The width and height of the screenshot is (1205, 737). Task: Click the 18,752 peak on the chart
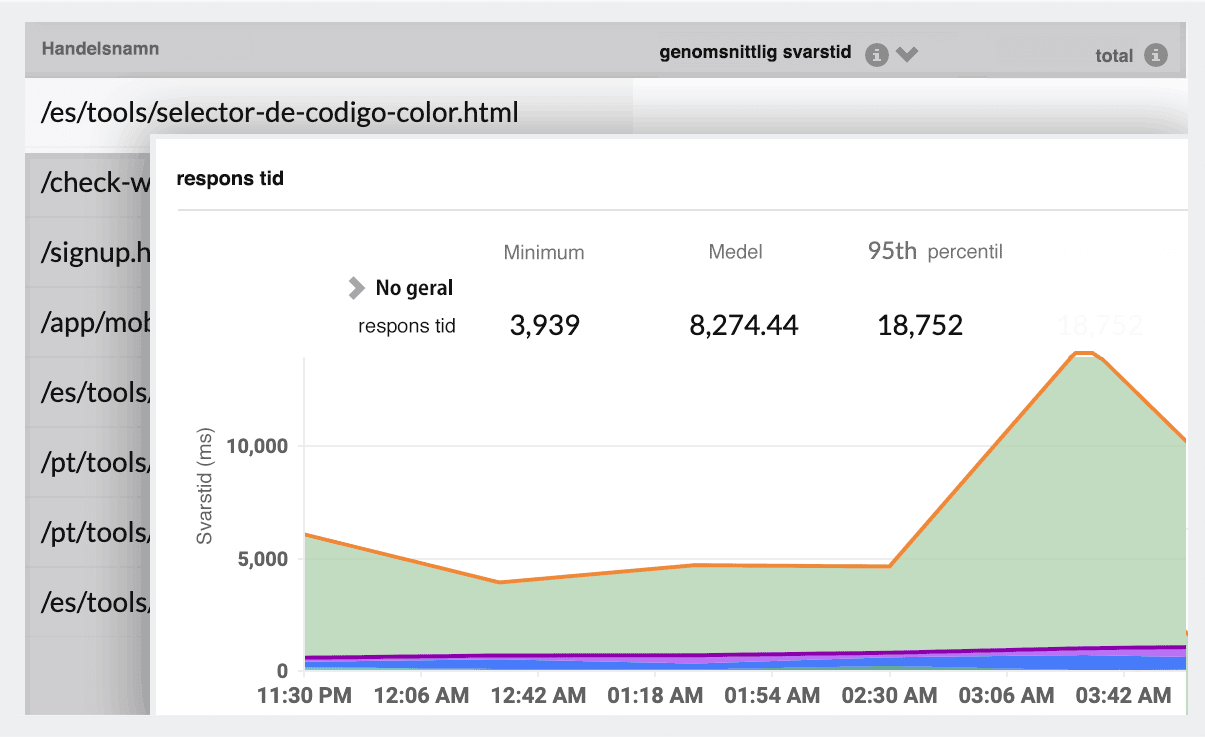pos(1084,353)
